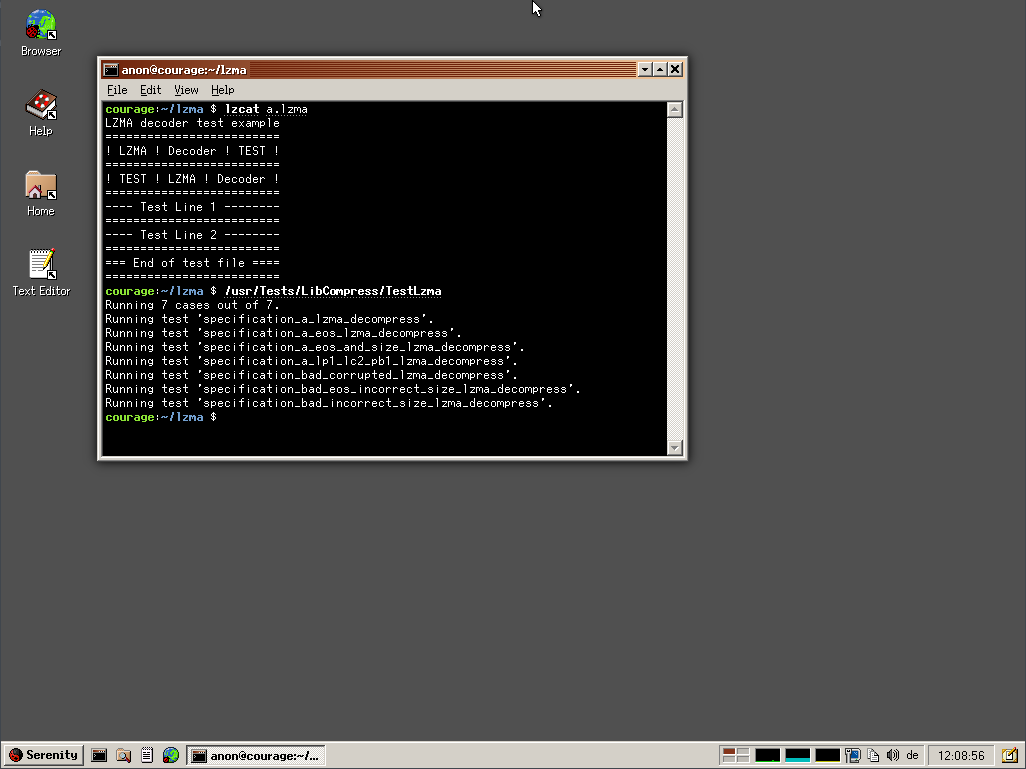Viewport: 1026px width, 769px height.
Task: Click '=== End of test file ====' output
Action: coord(192,263)
